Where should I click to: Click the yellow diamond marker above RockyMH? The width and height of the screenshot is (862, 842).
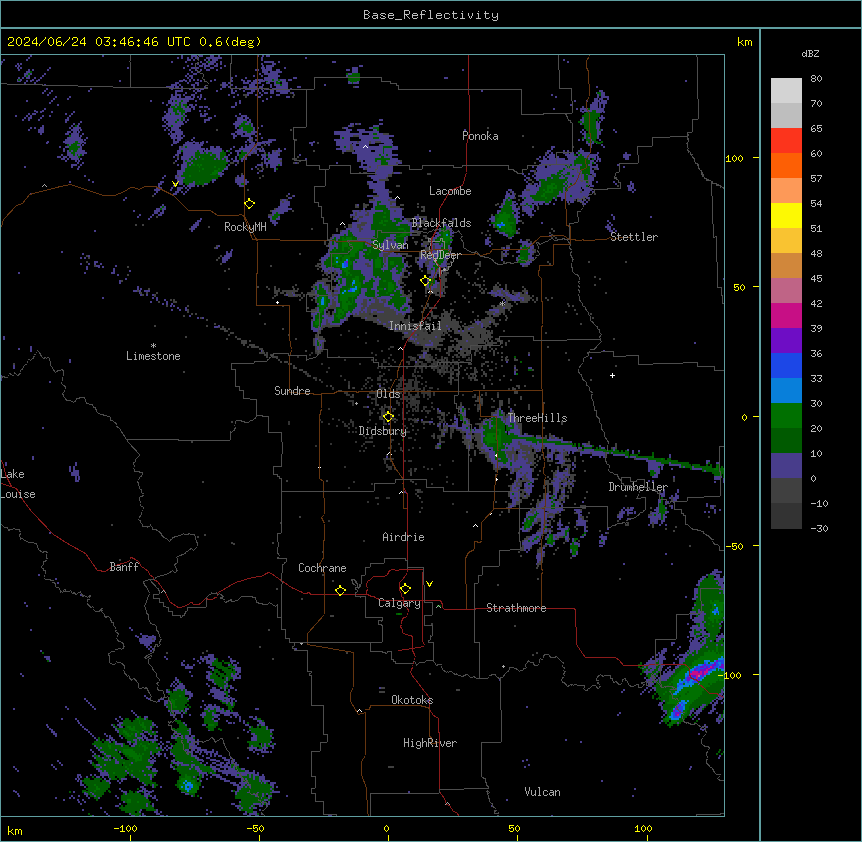click(x=249, y=204)
